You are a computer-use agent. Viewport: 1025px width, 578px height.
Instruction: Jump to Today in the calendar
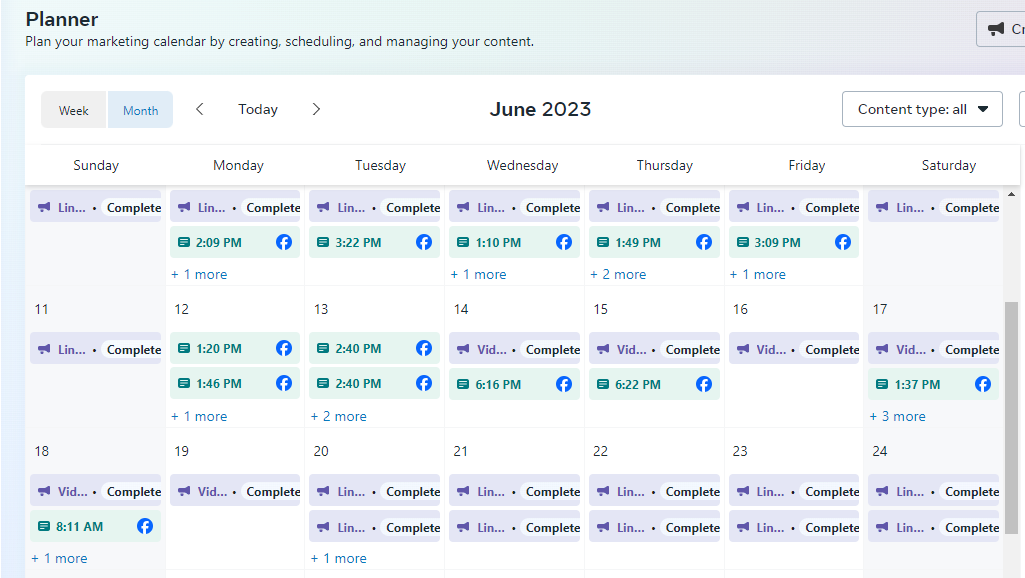pyautogui.click(x=258, y=109)
